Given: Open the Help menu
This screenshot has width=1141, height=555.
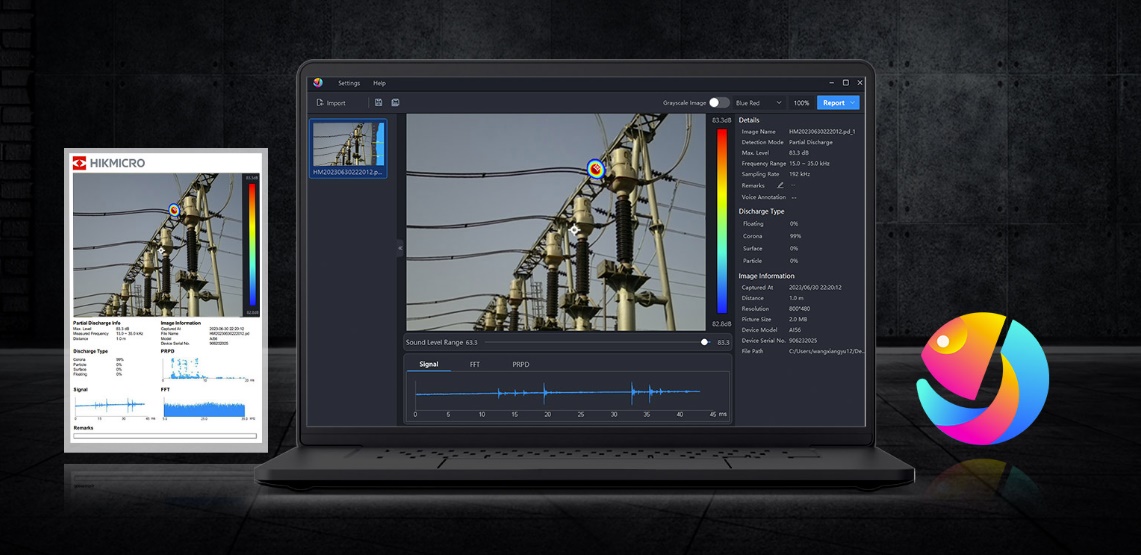Looking at the screenshot, I should point(379,83).
